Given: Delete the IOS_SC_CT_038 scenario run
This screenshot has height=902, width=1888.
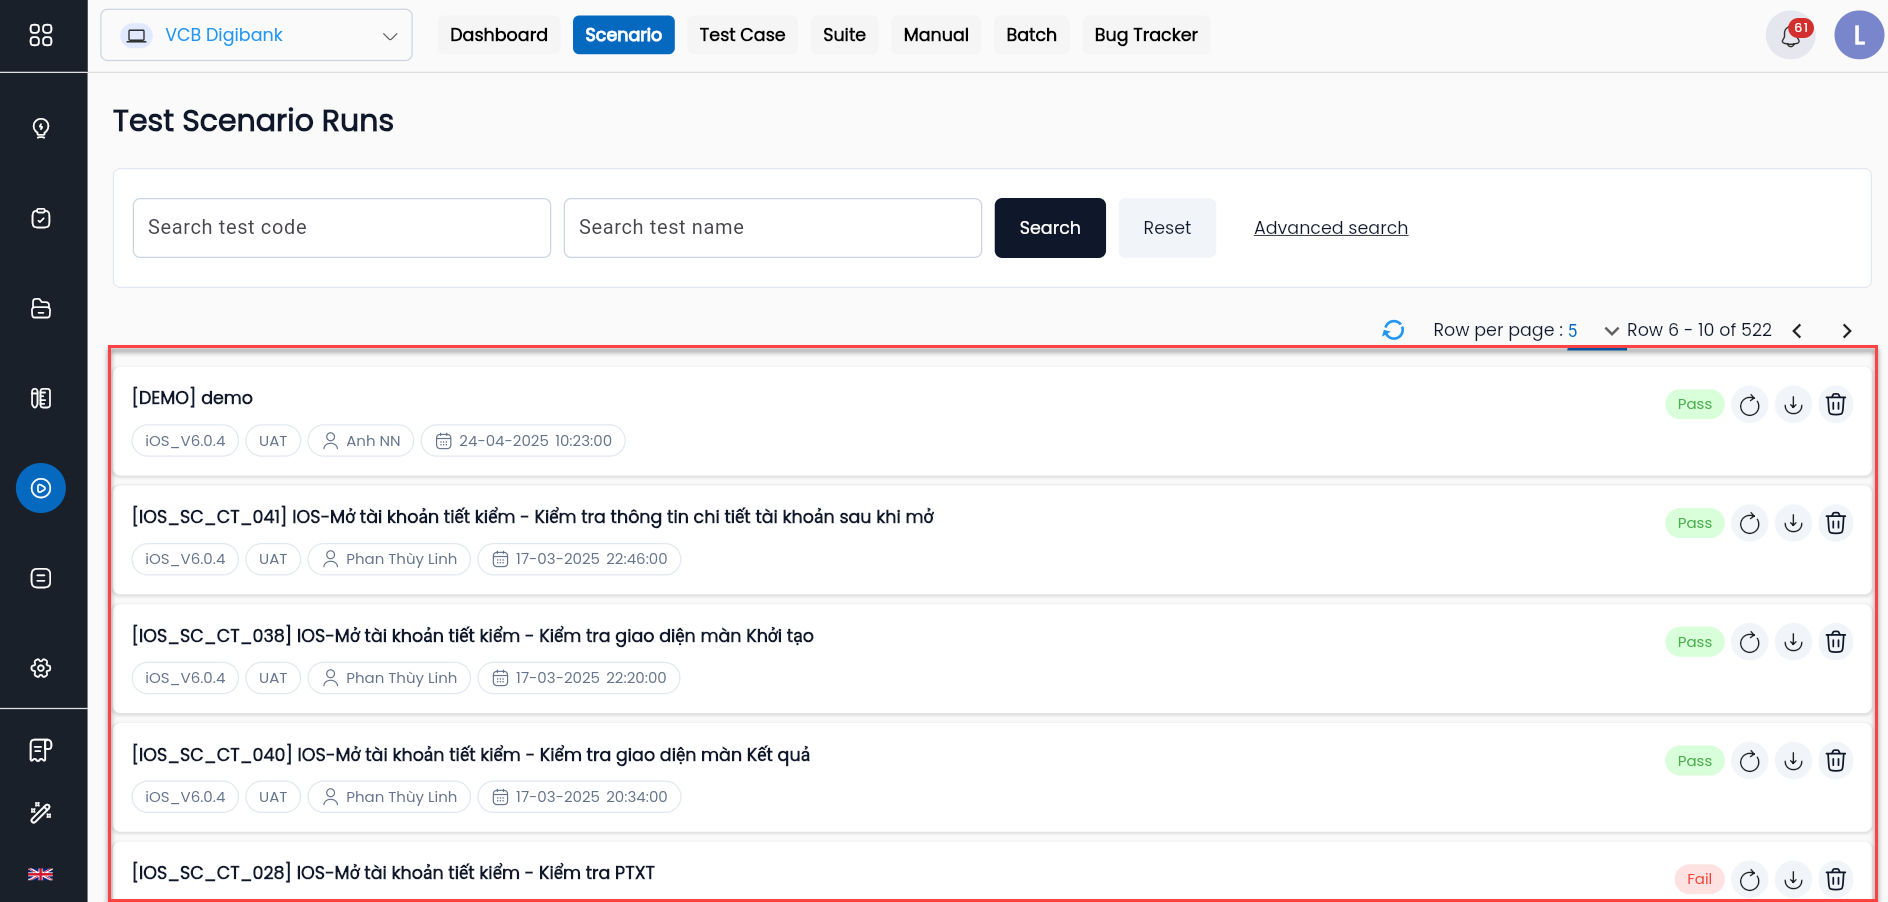Looking at the screenshot, I should point(1836,642).
